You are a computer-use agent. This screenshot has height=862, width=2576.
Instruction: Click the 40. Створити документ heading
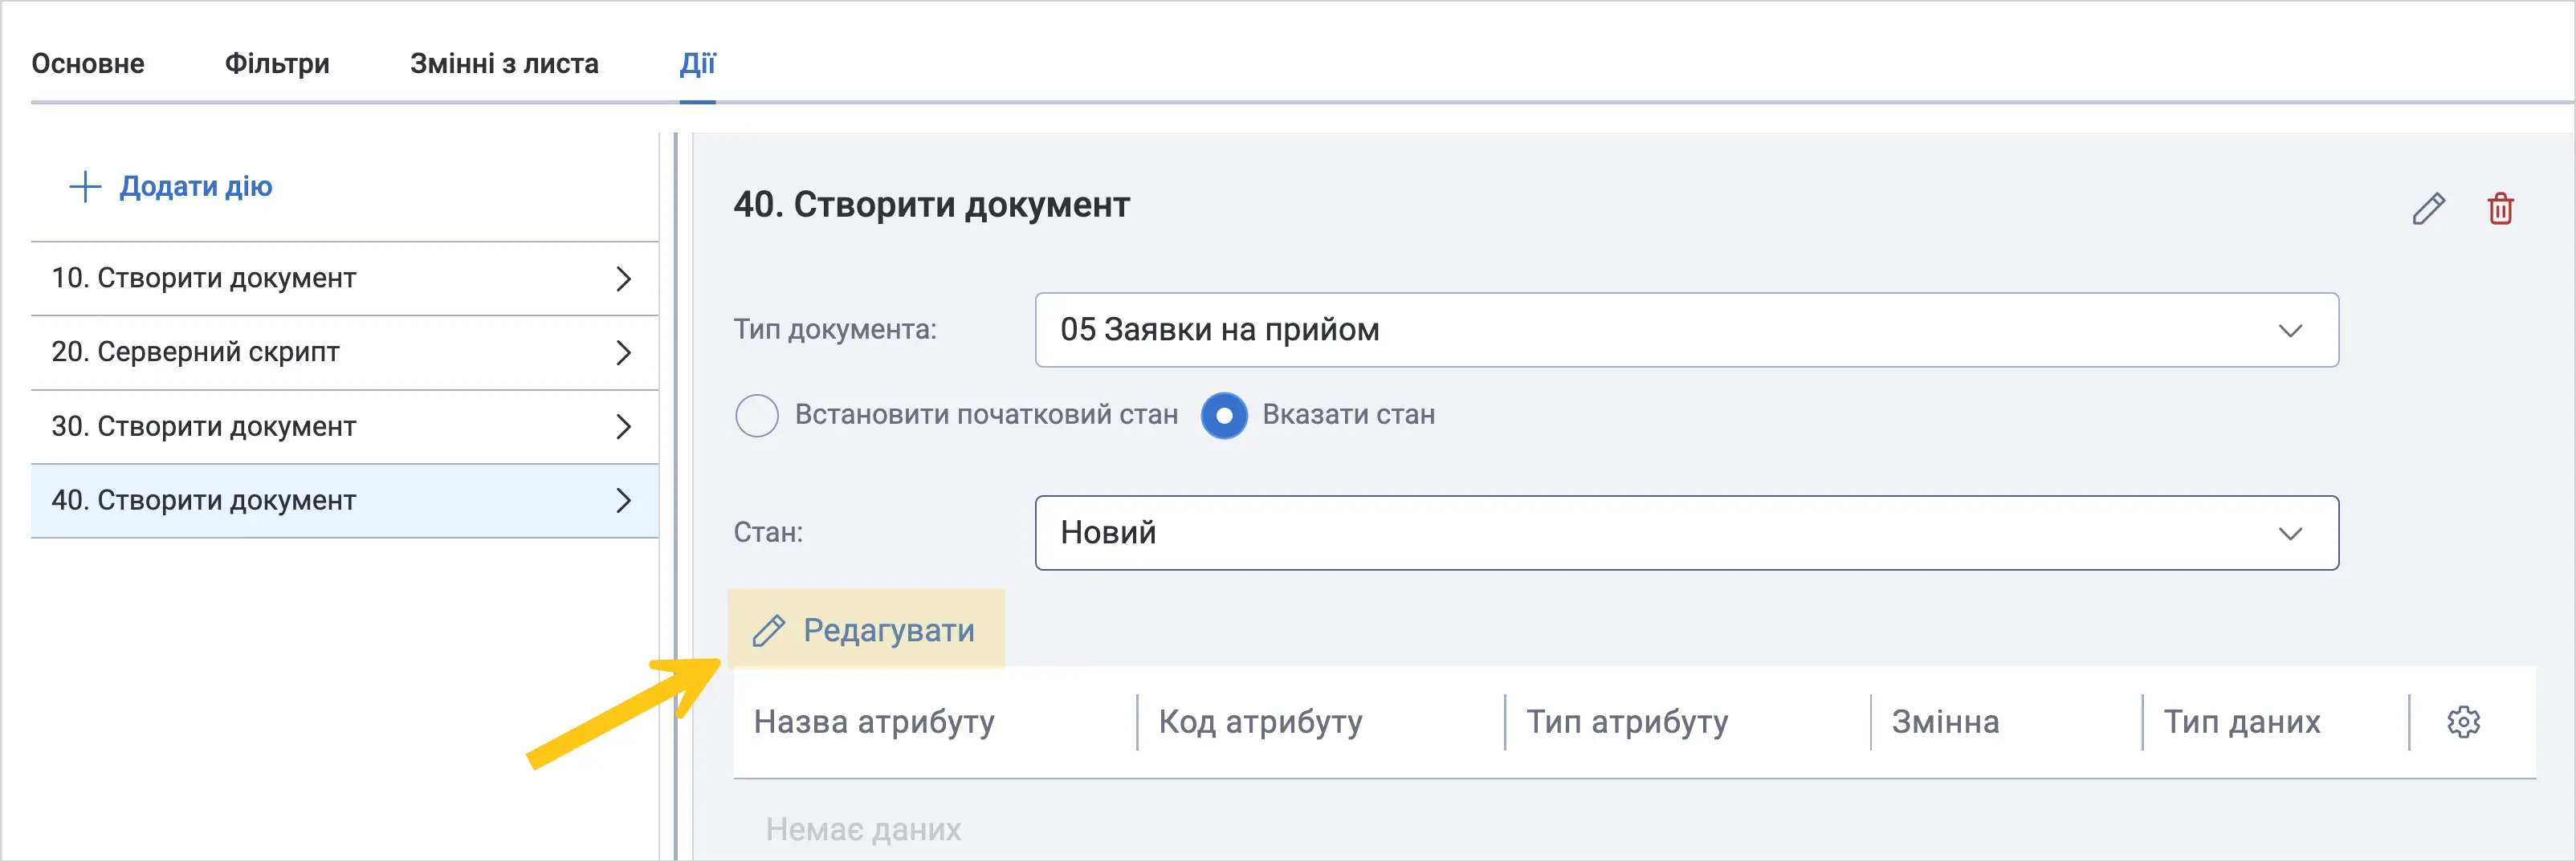click(932, 205)
